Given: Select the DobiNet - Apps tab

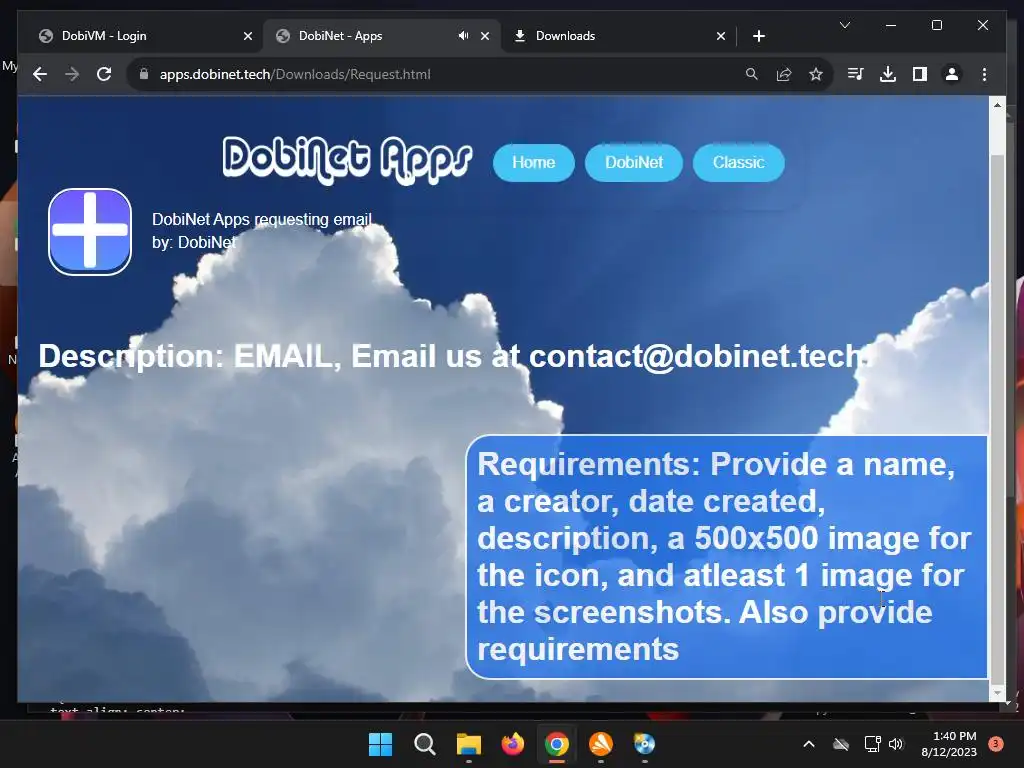Looking at the screenshot, I should pyautogui.click(x=382, y=36).
